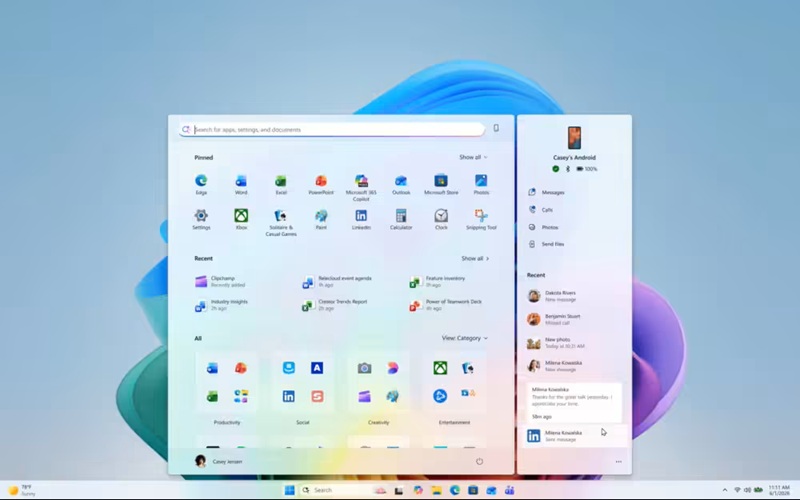The image size is (800, 500).
Task: Open the Creativity category folder
Action: click(x=379, y=383)
